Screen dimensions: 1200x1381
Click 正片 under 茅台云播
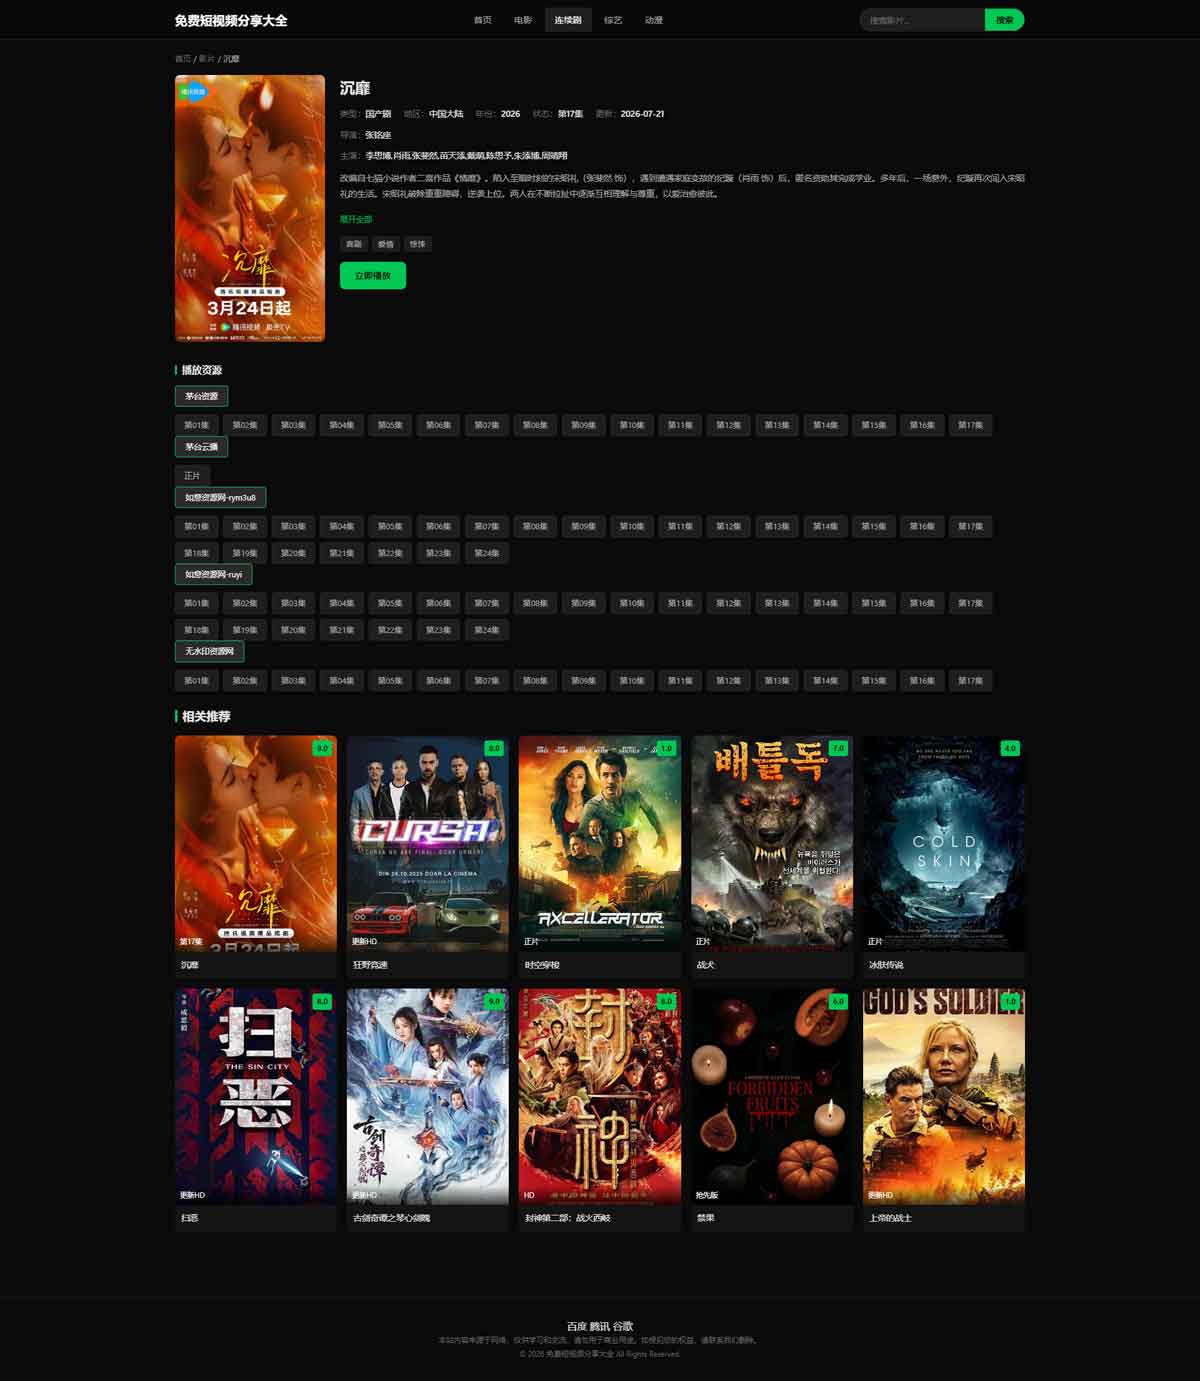click(192, 476)
